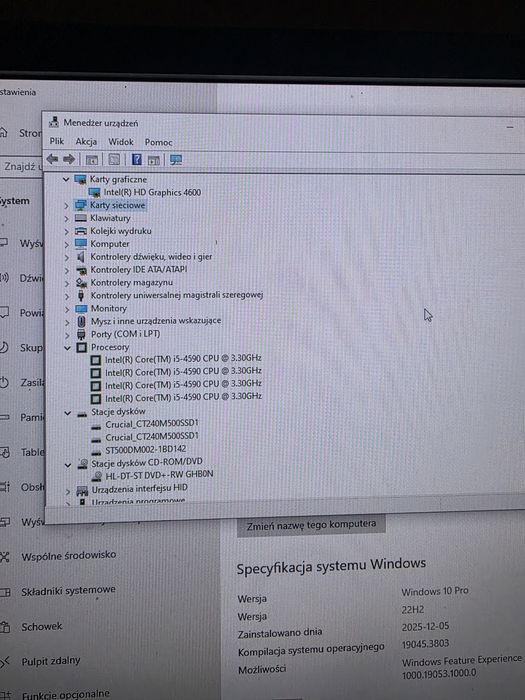Click the Klawiatury keyboard icon
The image size is (525, 700).
81,218
